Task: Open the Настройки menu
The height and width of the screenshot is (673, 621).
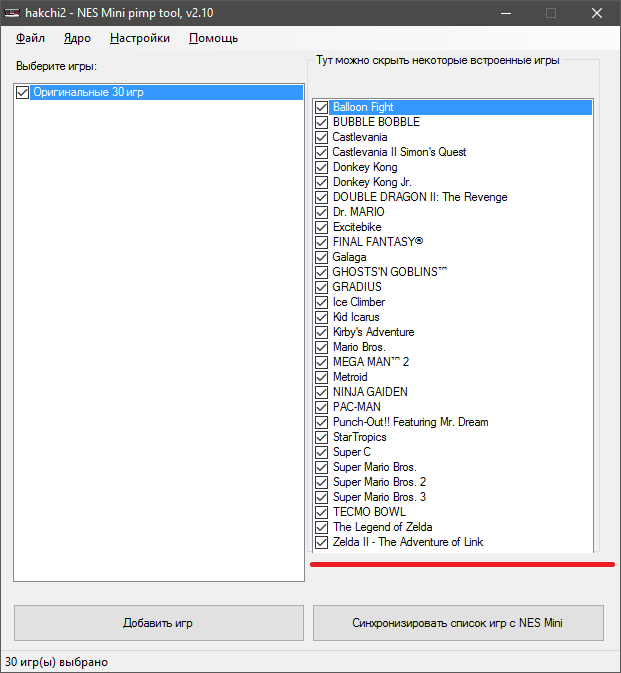Action: click(139, 38)
